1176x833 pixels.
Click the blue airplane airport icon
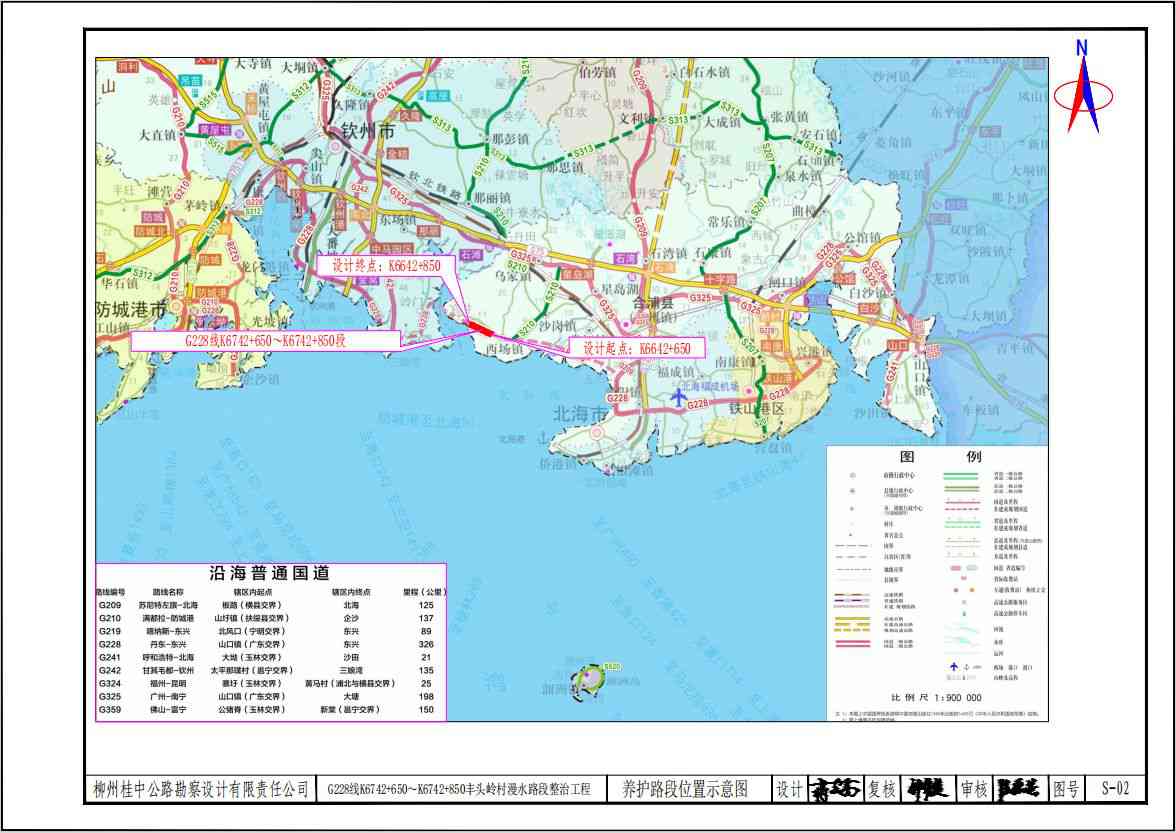679,398
